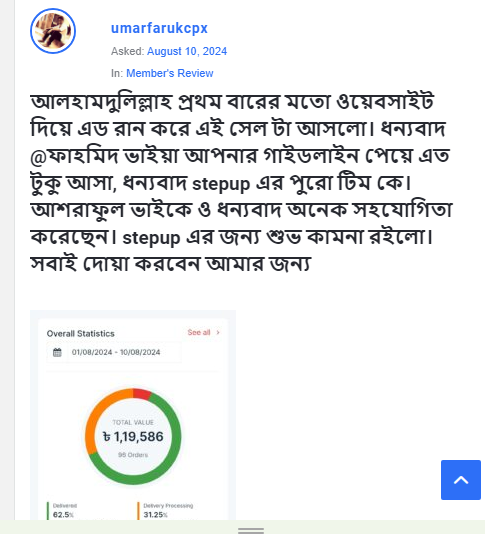The width and height of the screenshot is (485, 534).
Task: Click the 96 Orders label in chart
Action: pyautogui.click(x=133, y=455)
